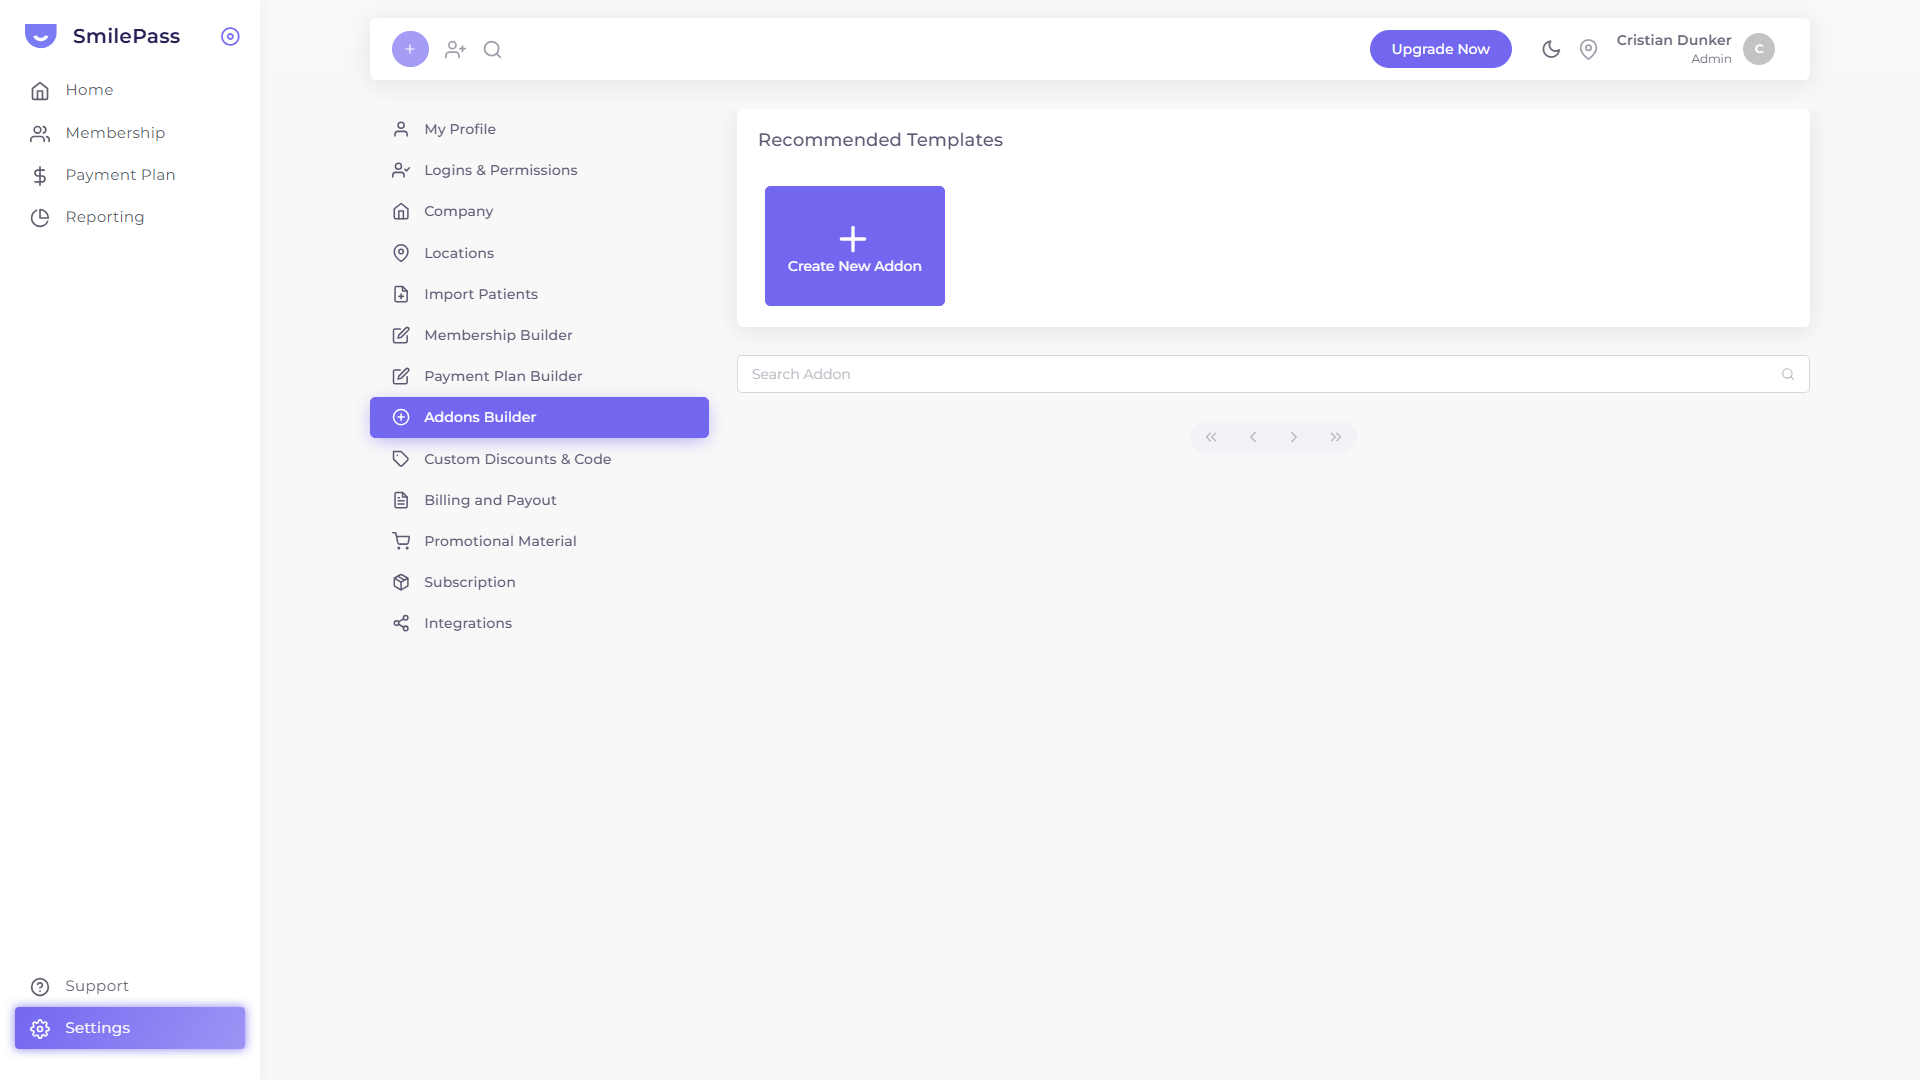Image resolution: width=1920 pixels, height=1080 pixels.
Task: Navigate to Reporting
Action: pyautogui.click(x=130, y=217)
